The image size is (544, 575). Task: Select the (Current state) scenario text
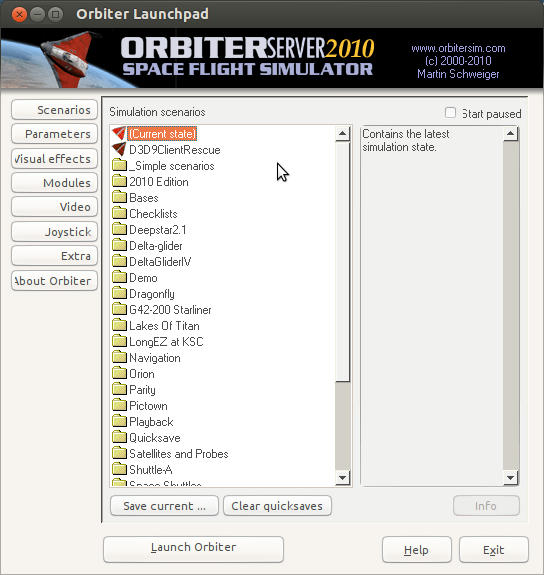(x=162, y=133)
